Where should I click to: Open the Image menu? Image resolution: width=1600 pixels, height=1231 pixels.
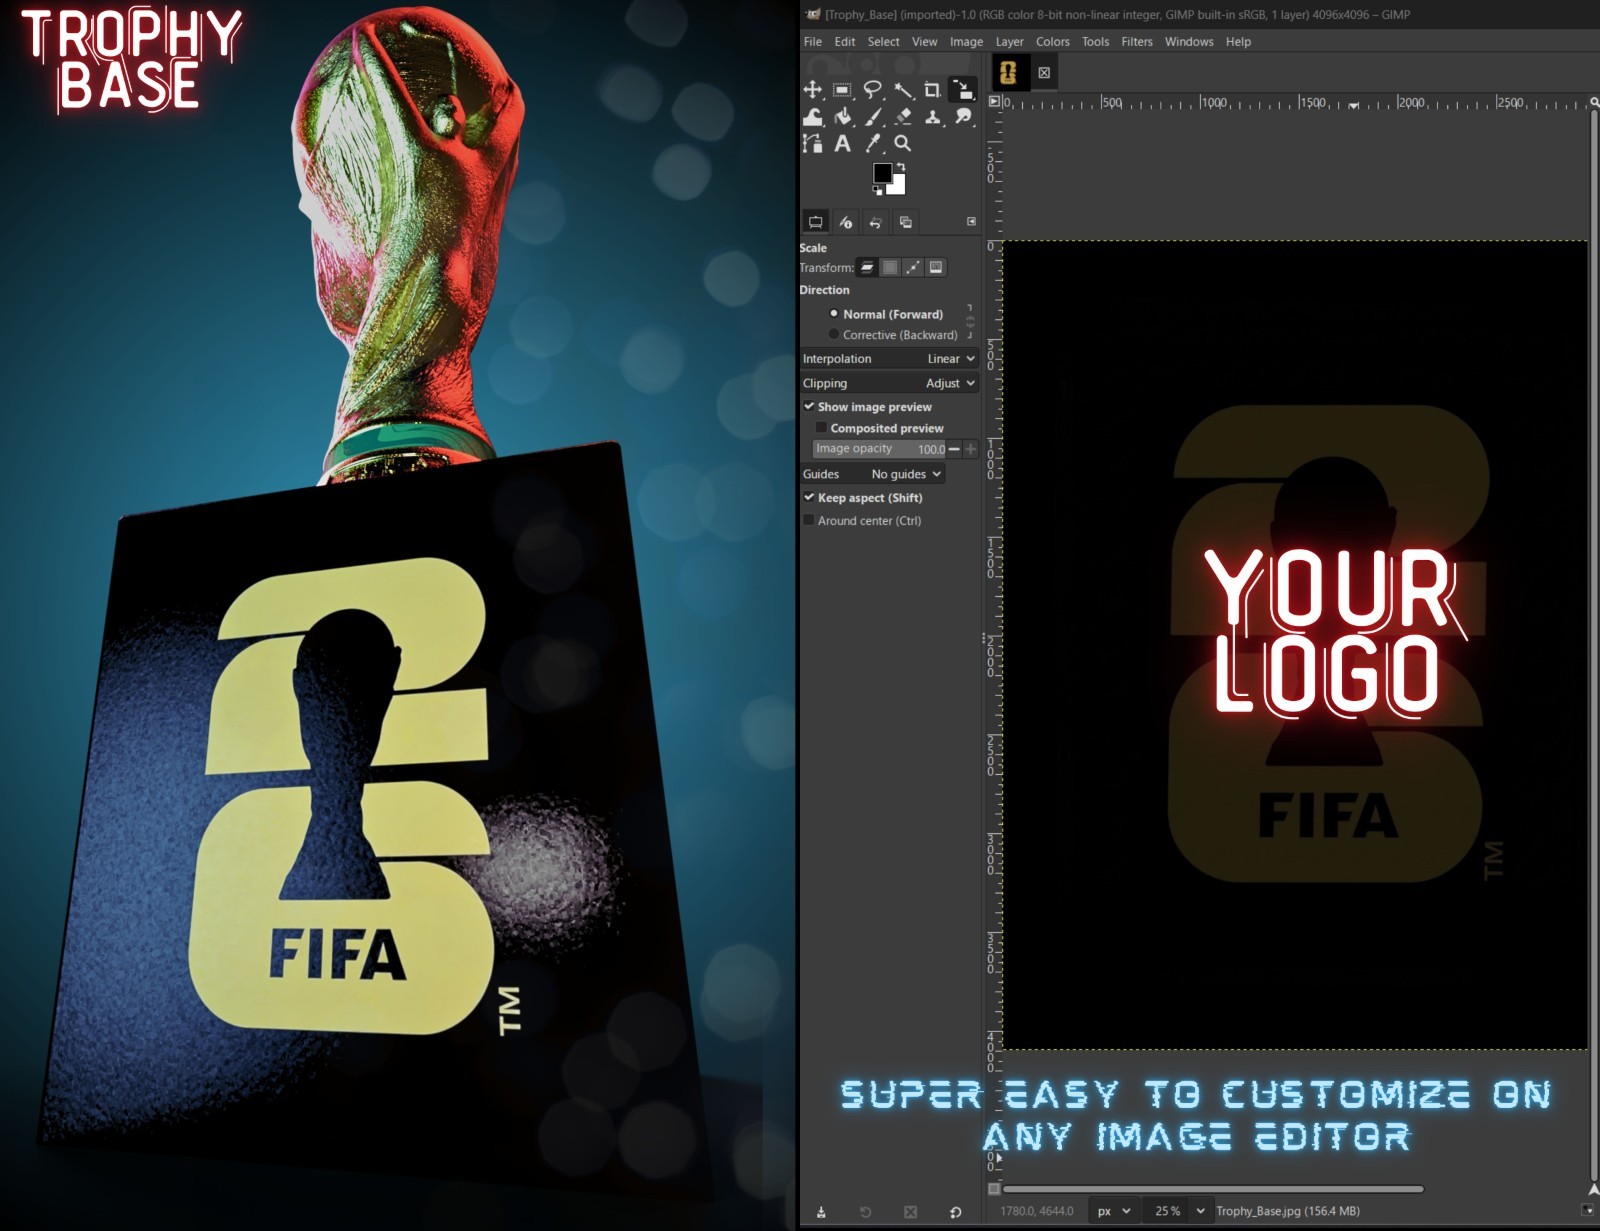pyautogui.click(x=966, y=42)
